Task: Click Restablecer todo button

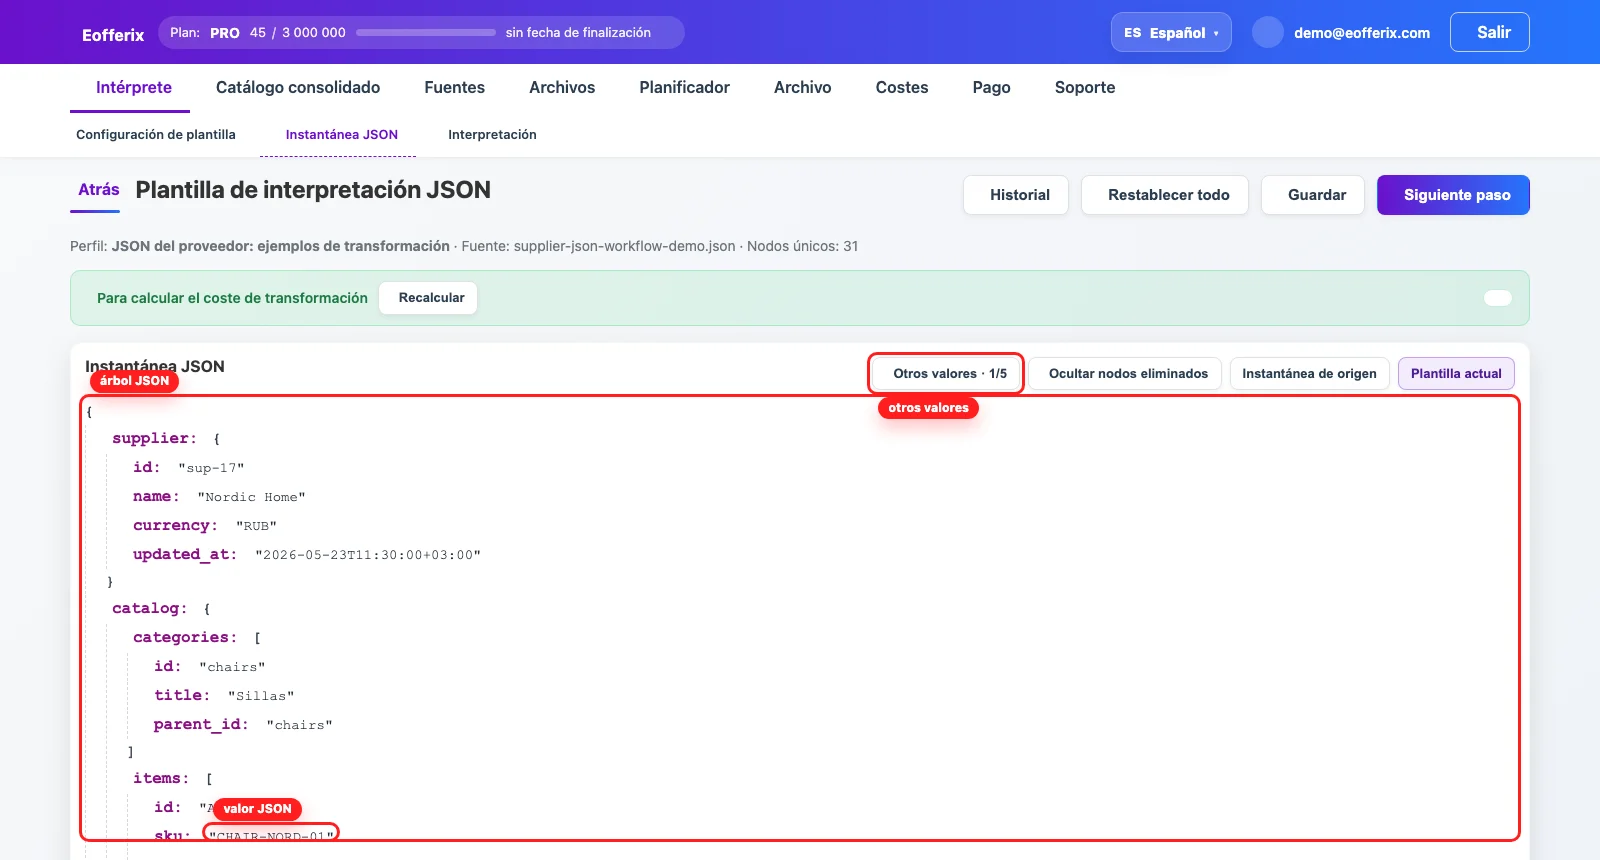Action: coord(1165,195)
